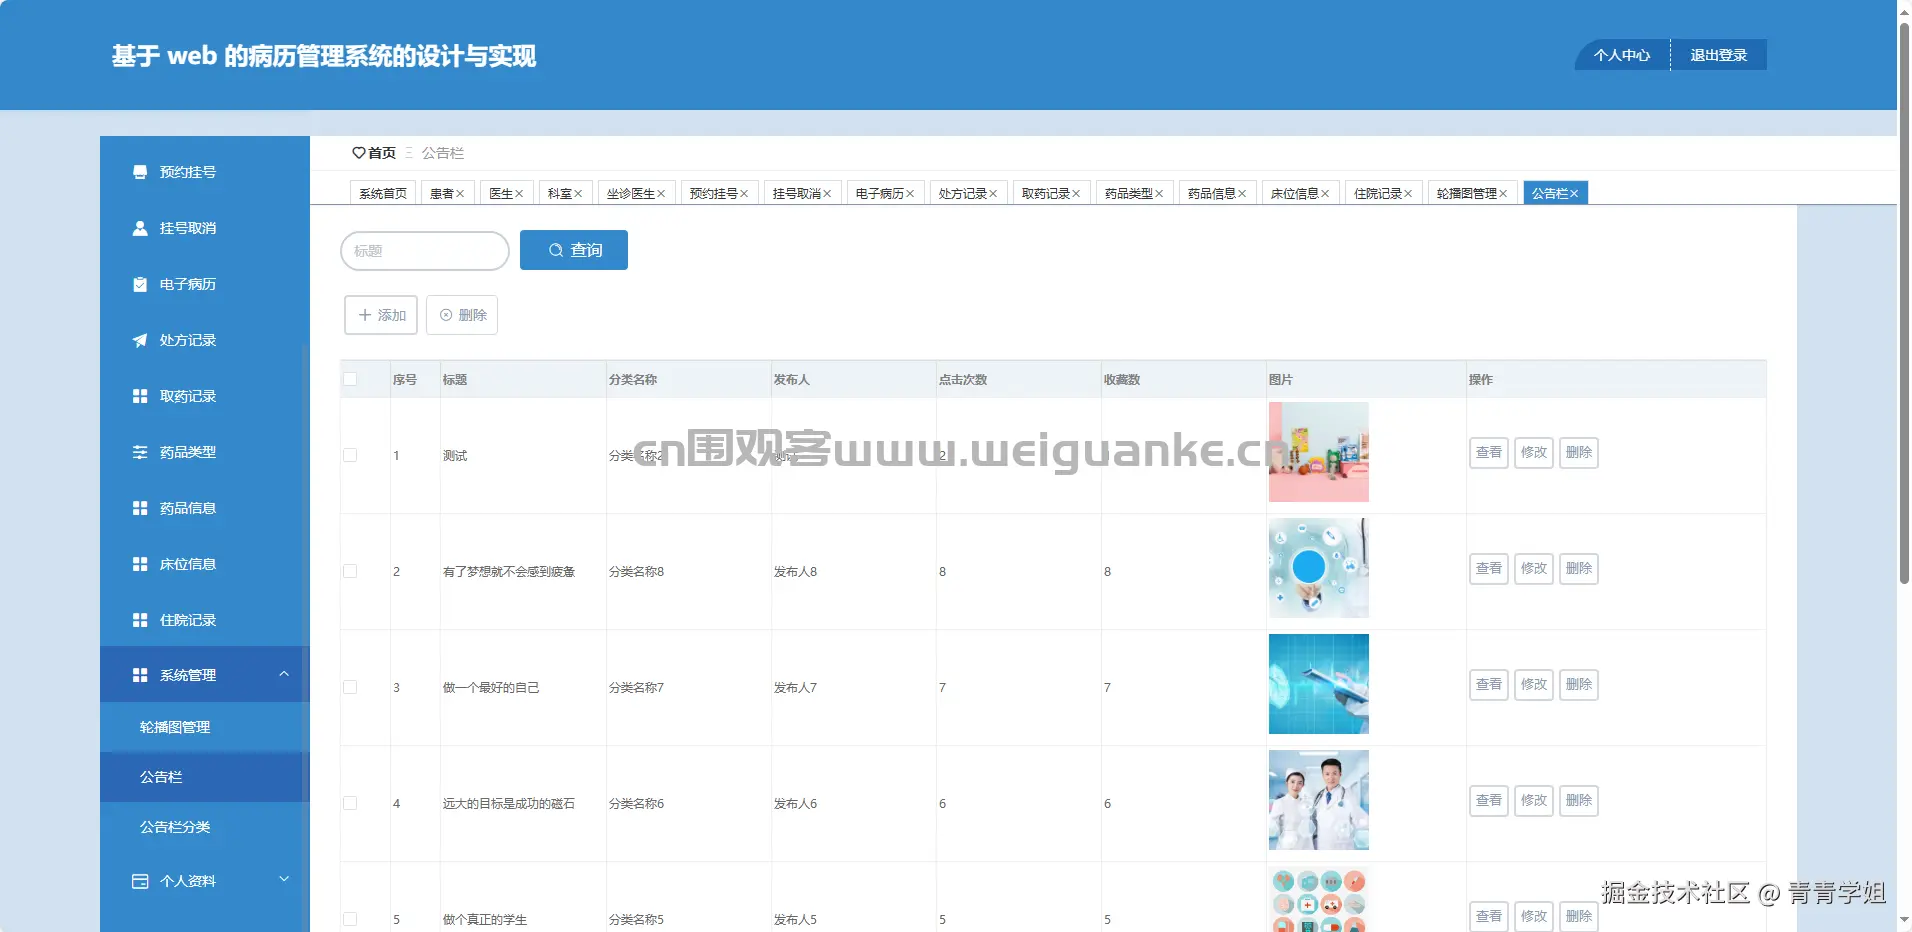Screen dimensions: 1912x932
Task: Close the 医生 tab
Action: click(x=519, y=194)
